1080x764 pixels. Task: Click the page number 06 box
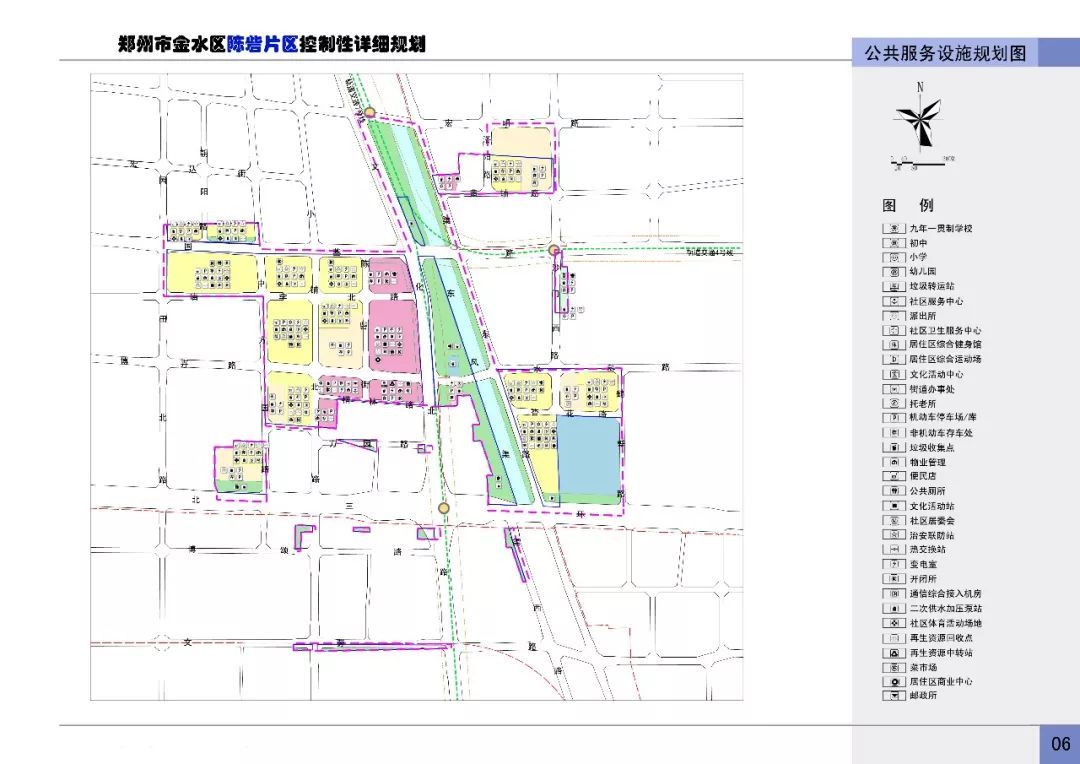1059,744
